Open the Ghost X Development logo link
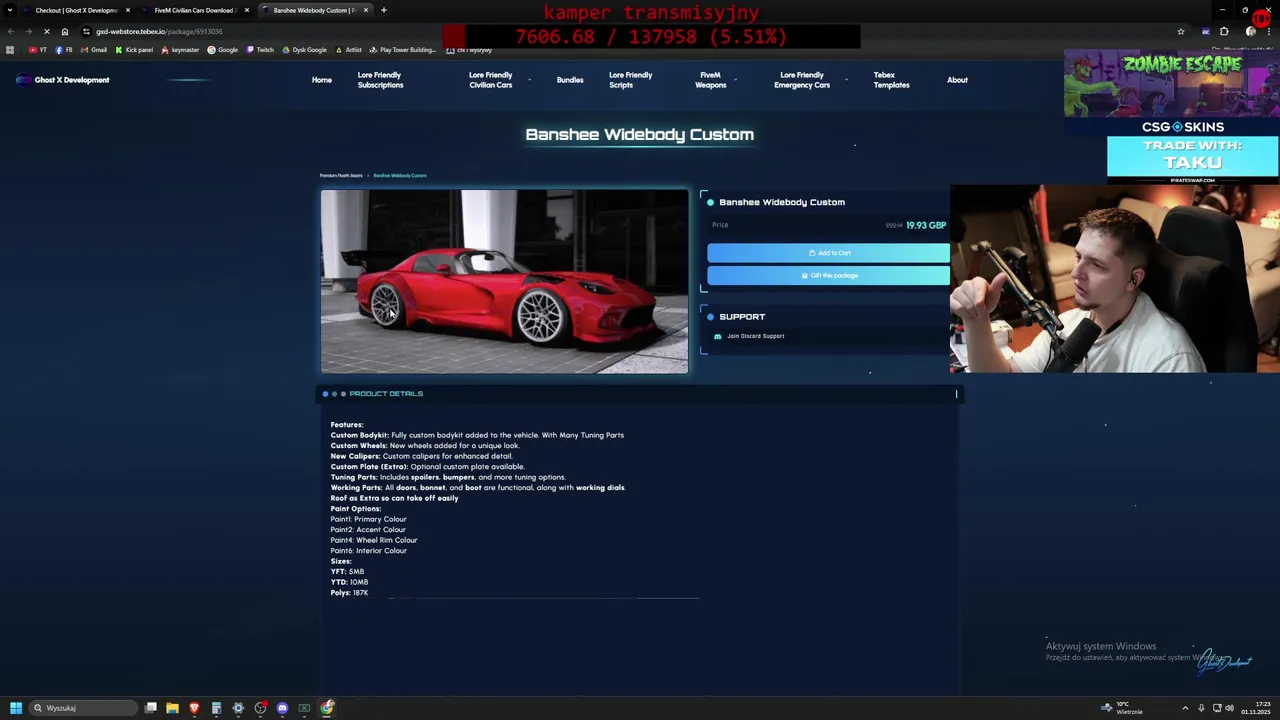 coord(63,80)
